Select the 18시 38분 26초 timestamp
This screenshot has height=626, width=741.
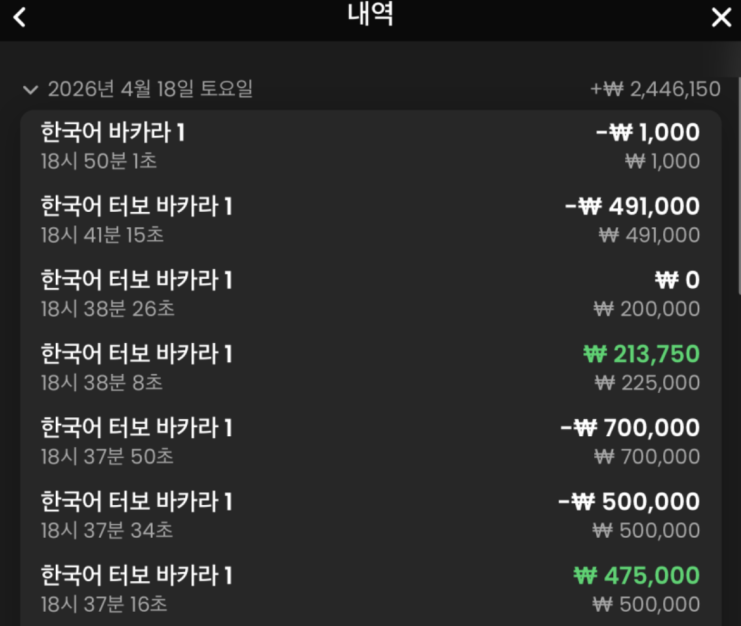coord(108,309)
